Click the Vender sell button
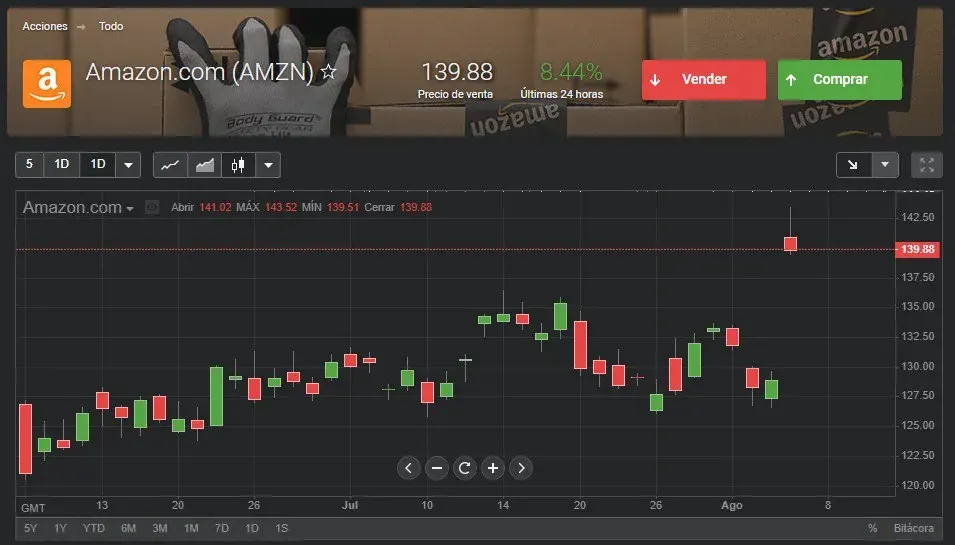The width and height of the screenshot is (955, 545). 703,80
